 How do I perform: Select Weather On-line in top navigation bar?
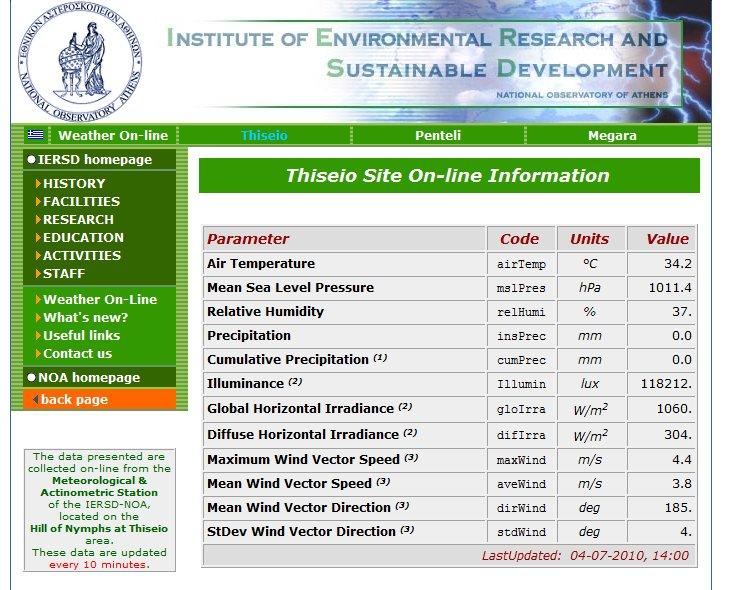coord(113,135)
